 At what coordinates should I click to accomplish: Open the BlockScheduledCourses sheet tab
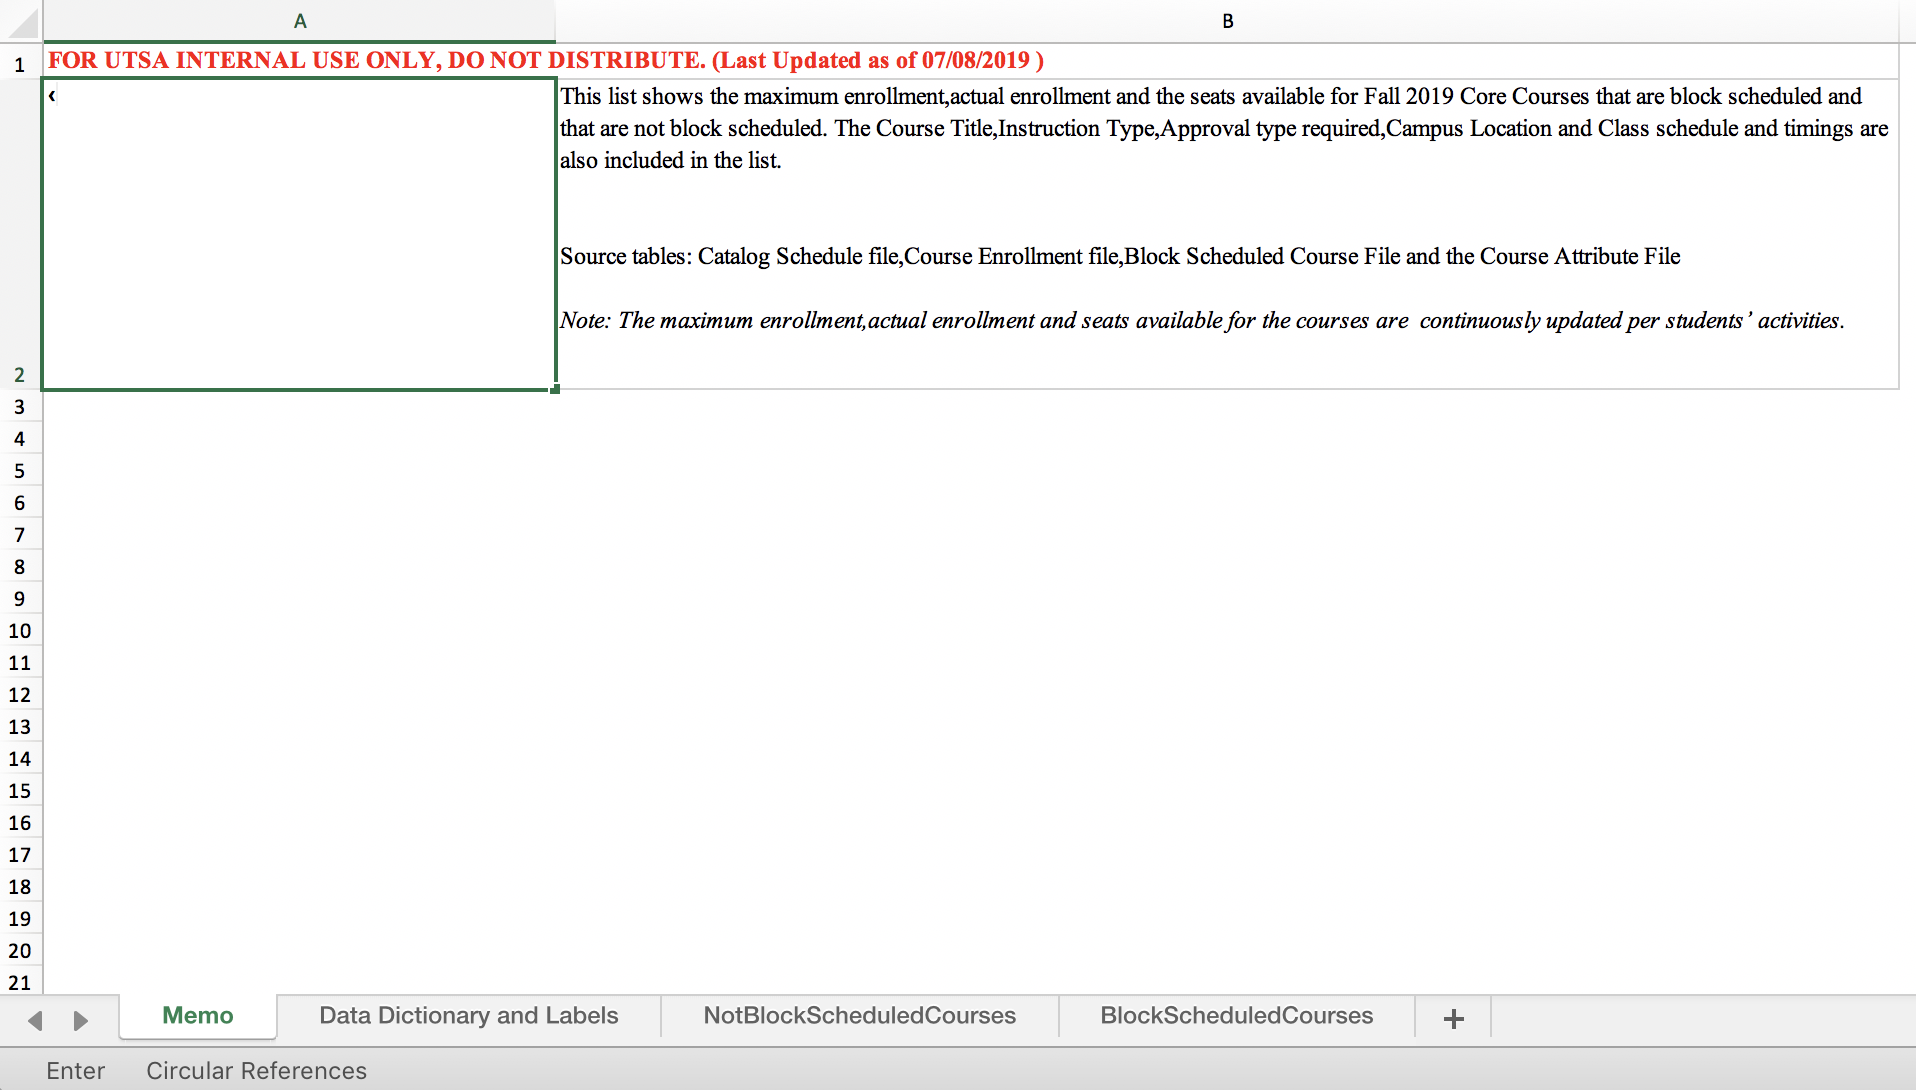[x=1236, y=1016]
